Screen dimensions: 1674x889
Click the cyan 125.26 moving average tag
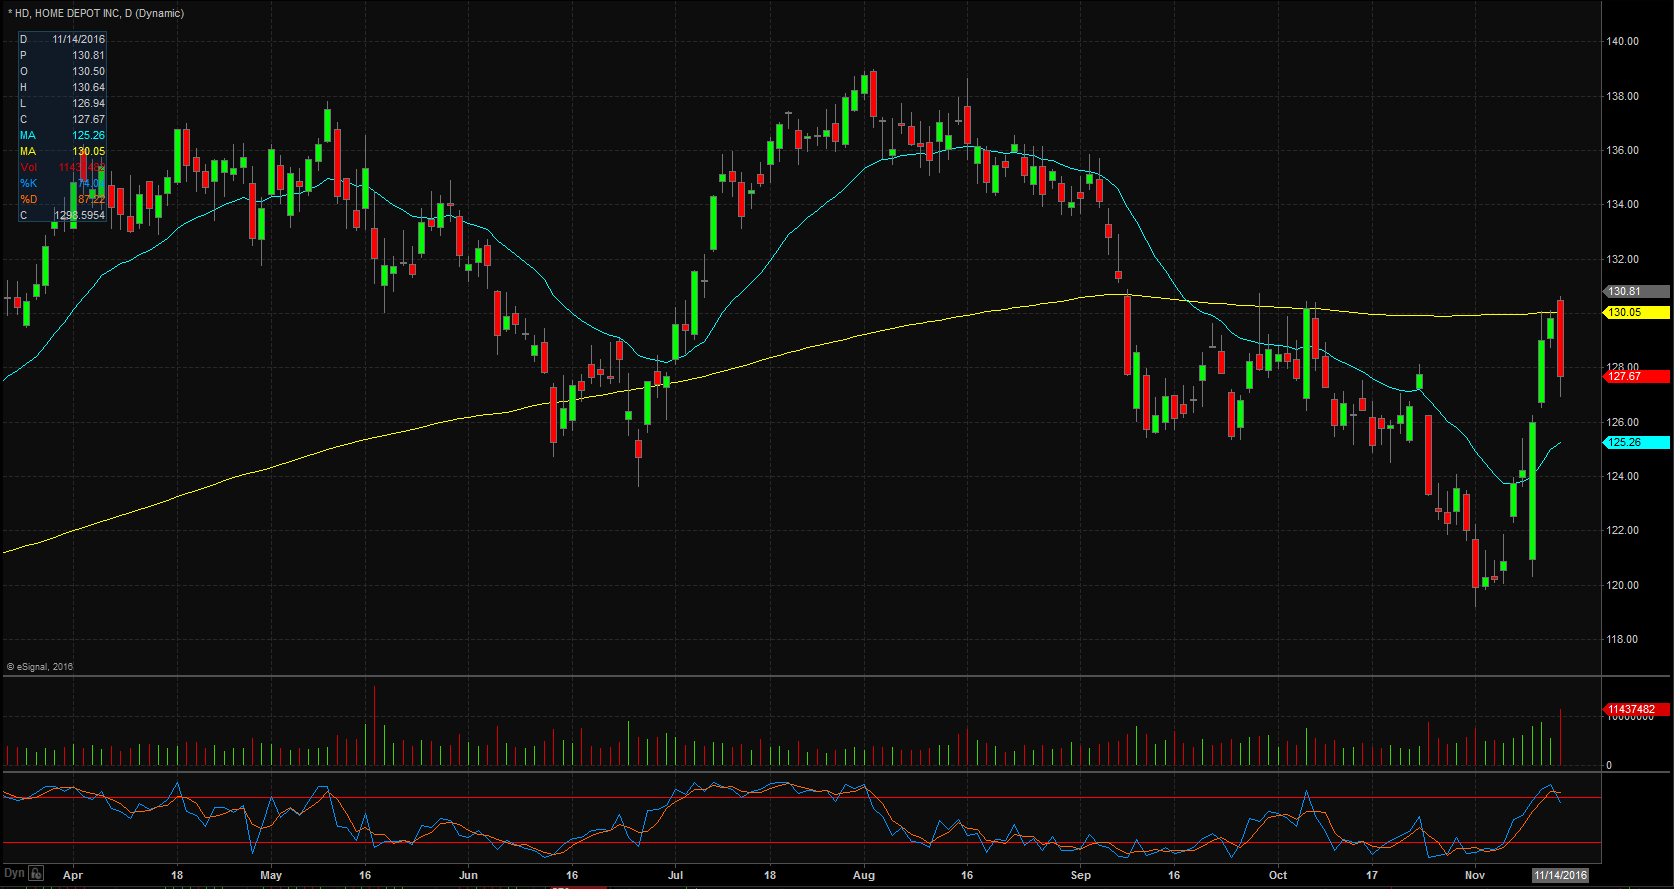coord(1637,443)
